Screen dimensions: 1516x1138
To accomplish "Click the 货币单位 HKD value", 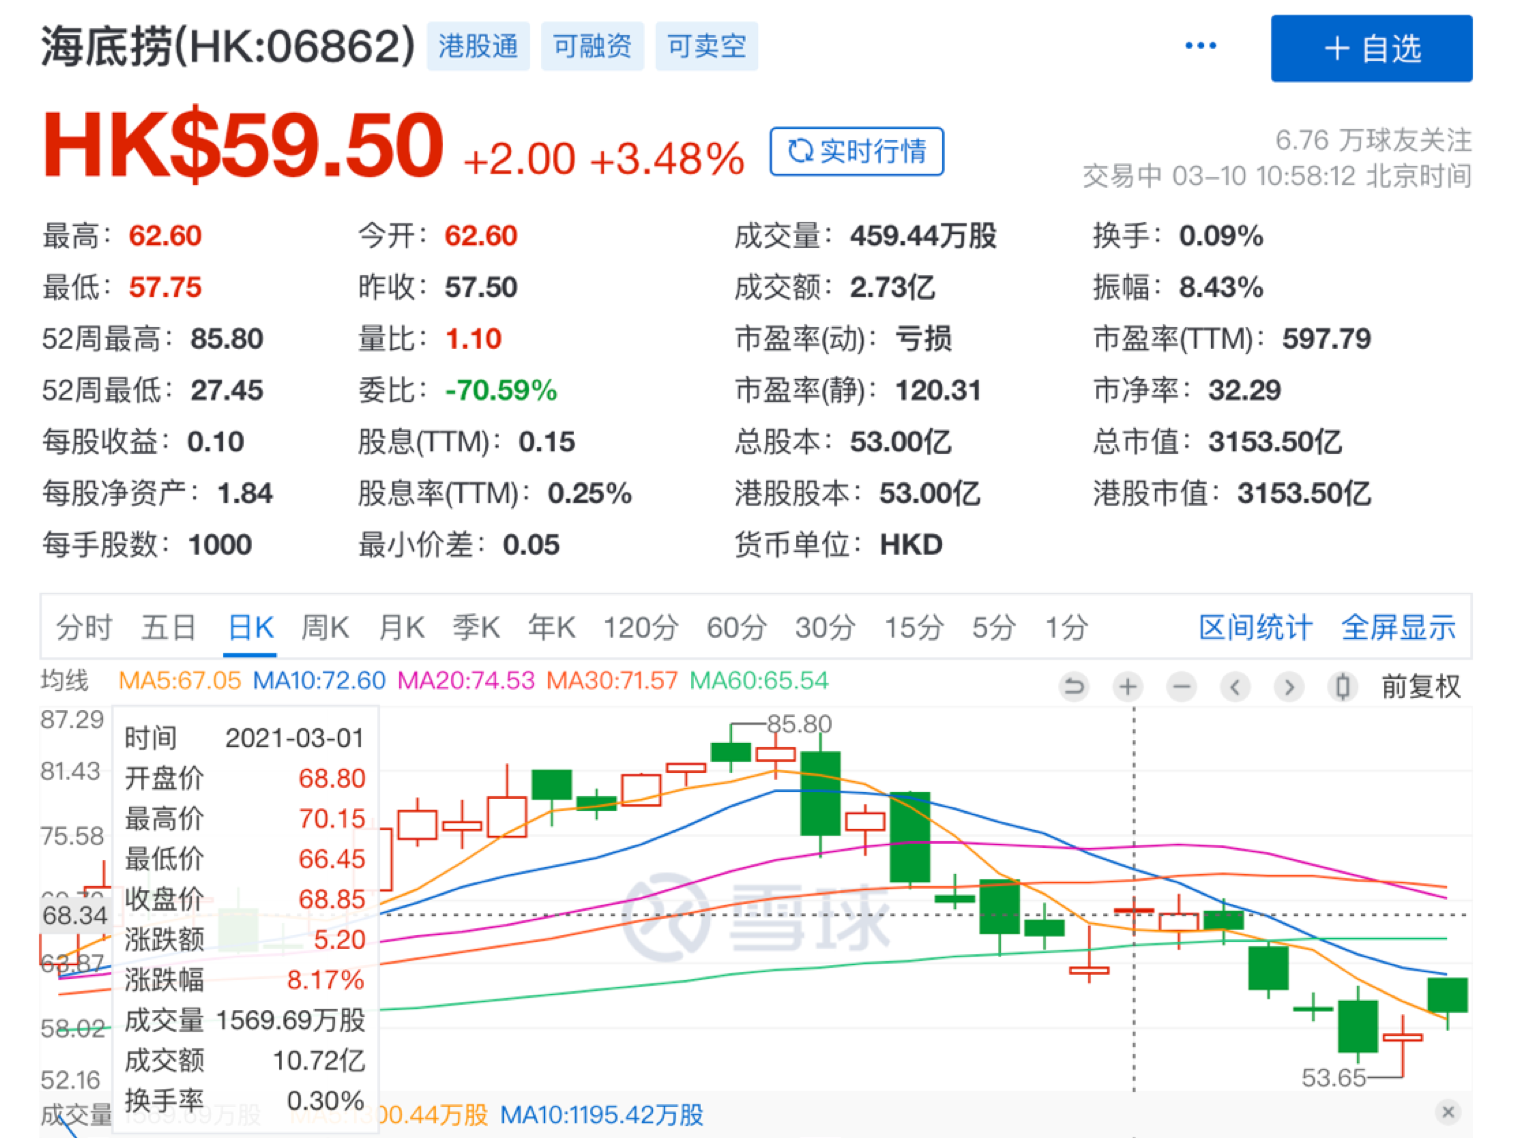I will click(911, 545).
